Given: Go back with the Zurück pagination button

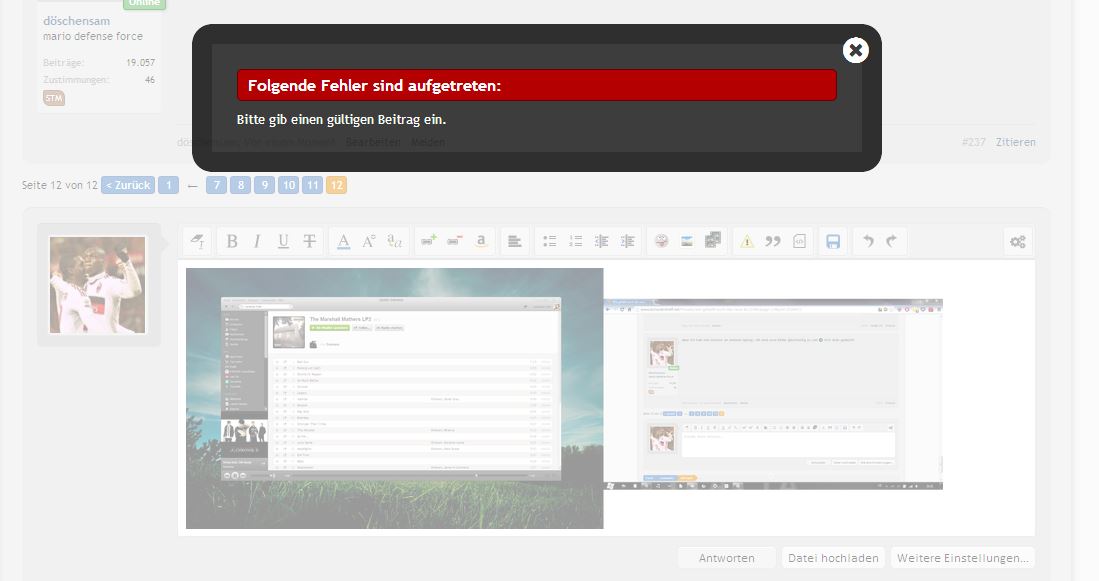Looking at the screenshot, I should coord(128,185).
